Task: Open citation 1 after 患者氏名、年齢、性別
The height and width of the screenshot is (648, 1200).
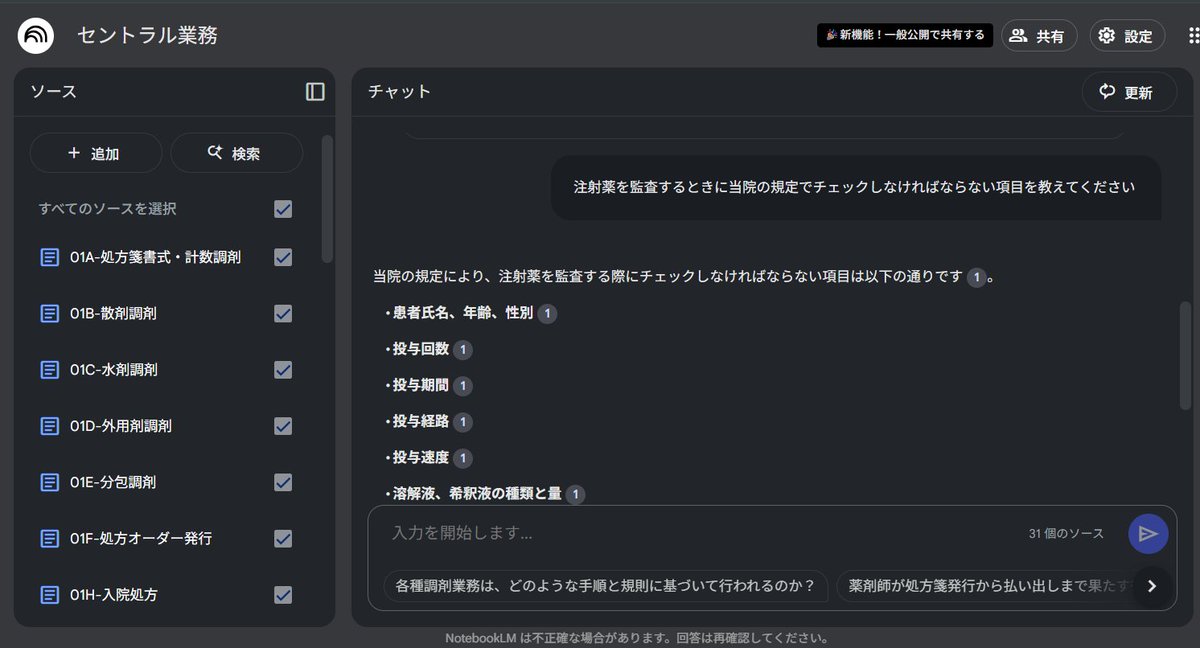Action: (547, 314)
